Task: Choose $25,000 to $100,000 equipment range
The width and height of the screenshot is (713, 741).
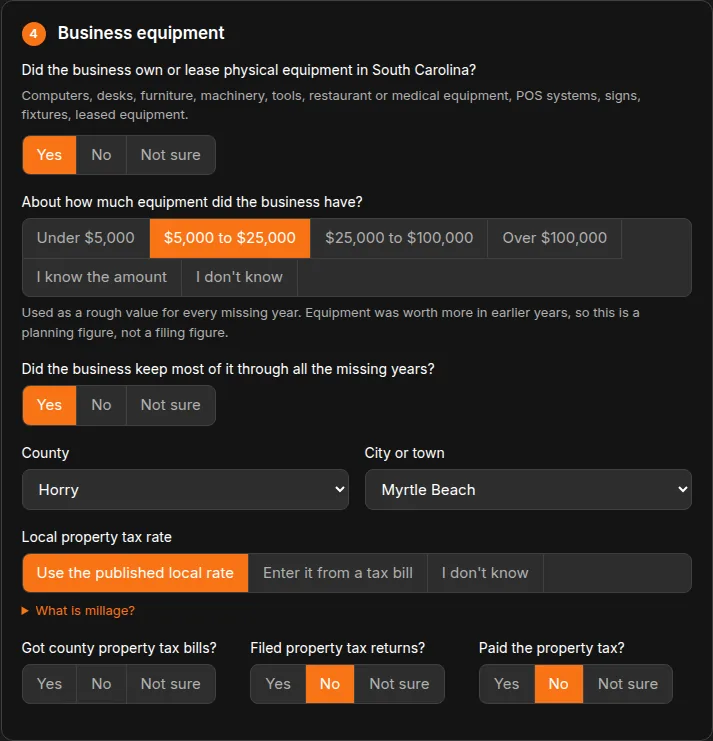Action: (399, 238)
